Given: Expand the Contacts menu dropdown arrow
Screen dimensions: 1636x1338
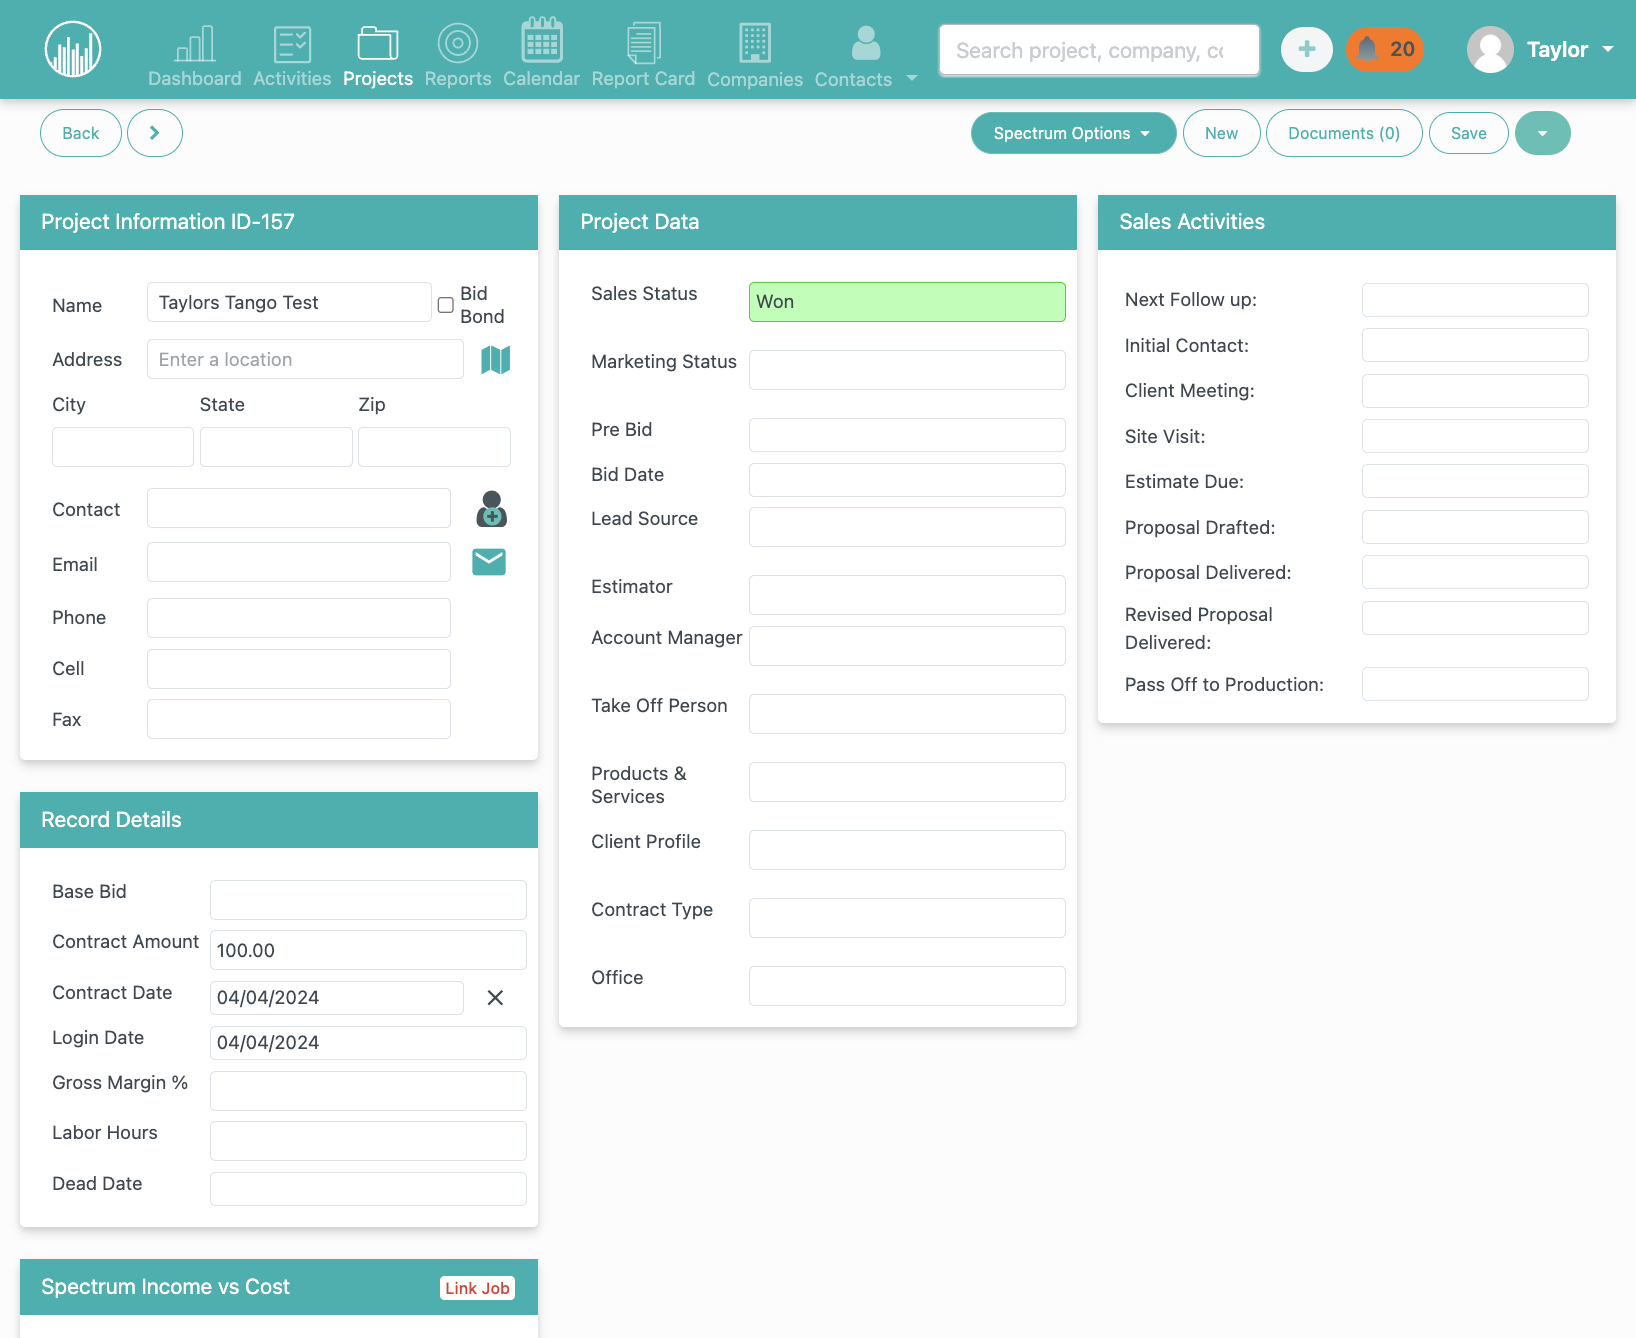Looking at the screenshot, I should click(912, 78).
